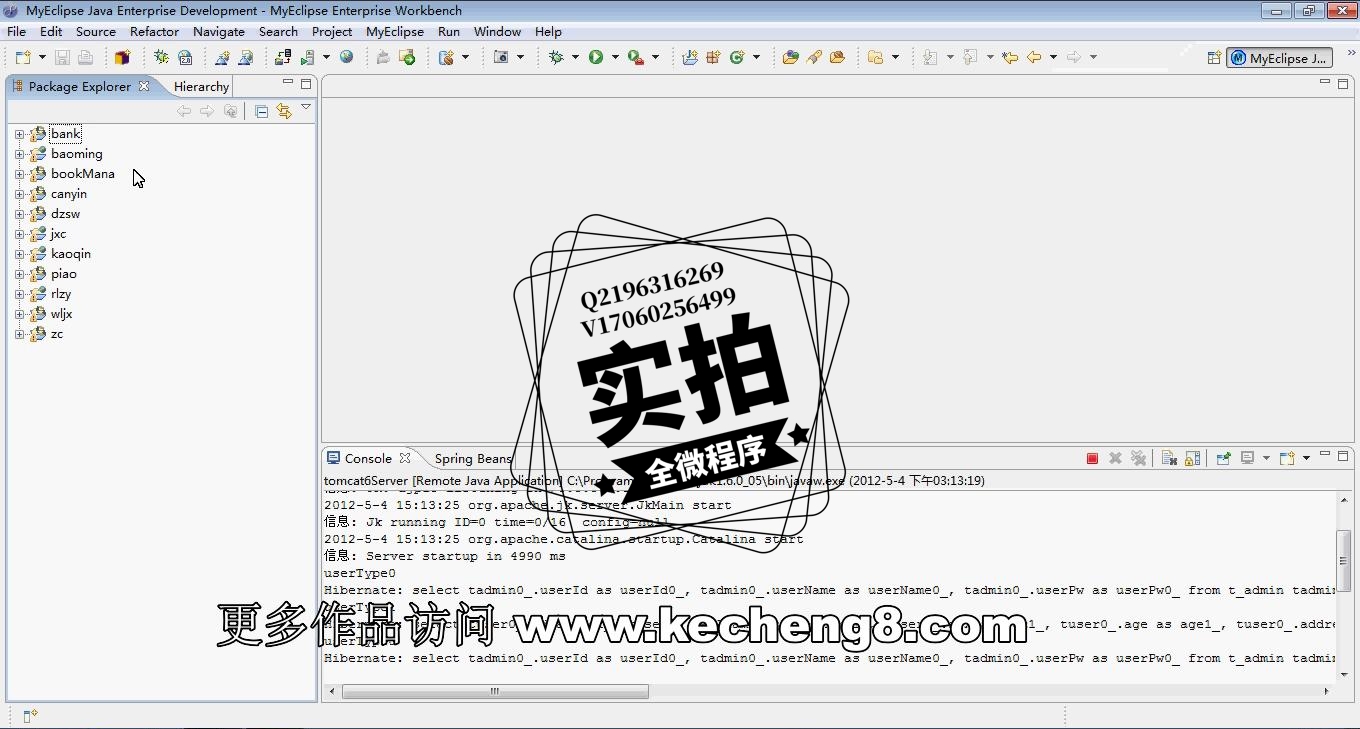Expand the kaoqin project
This screenshot has width=1360, height=729.
point(19,254)
